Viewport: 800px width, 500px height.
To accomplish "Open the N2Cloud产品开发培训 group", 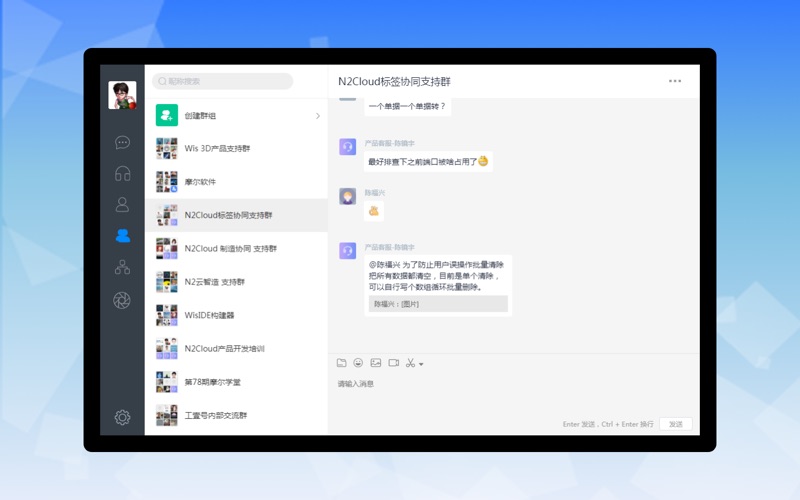I will [237, 348].
